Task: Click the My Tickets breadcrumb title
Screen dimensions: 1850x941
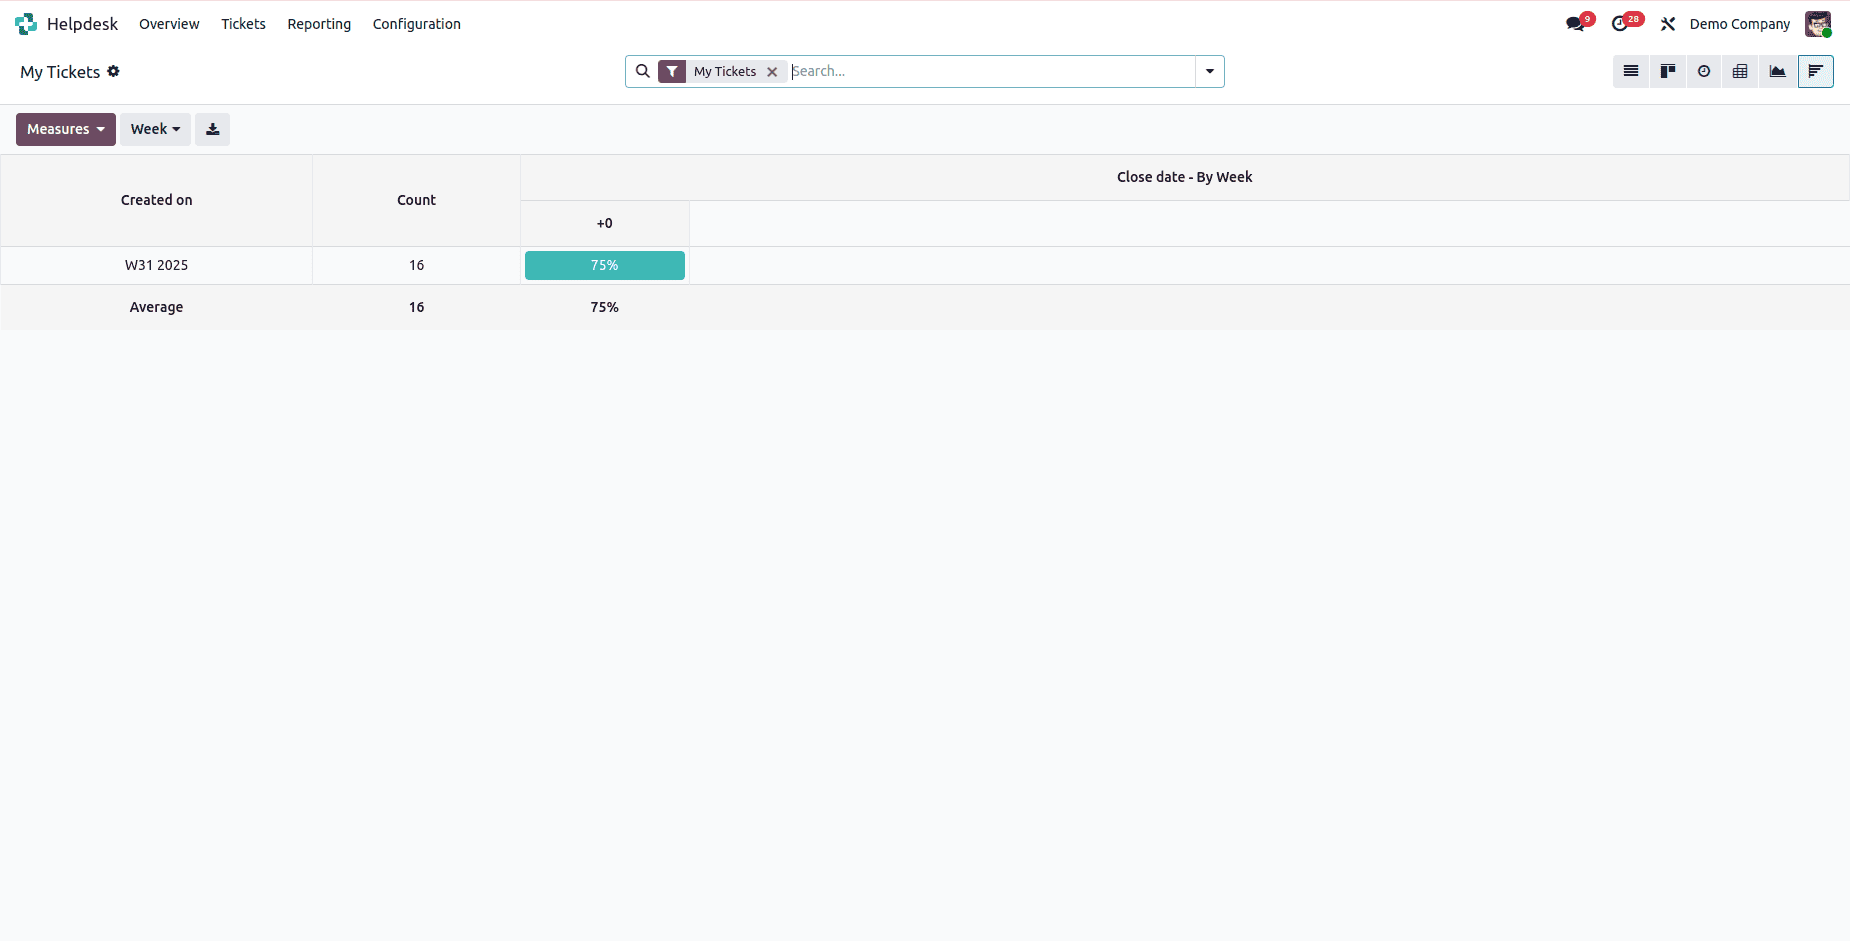Action: (x=60, y=72)
